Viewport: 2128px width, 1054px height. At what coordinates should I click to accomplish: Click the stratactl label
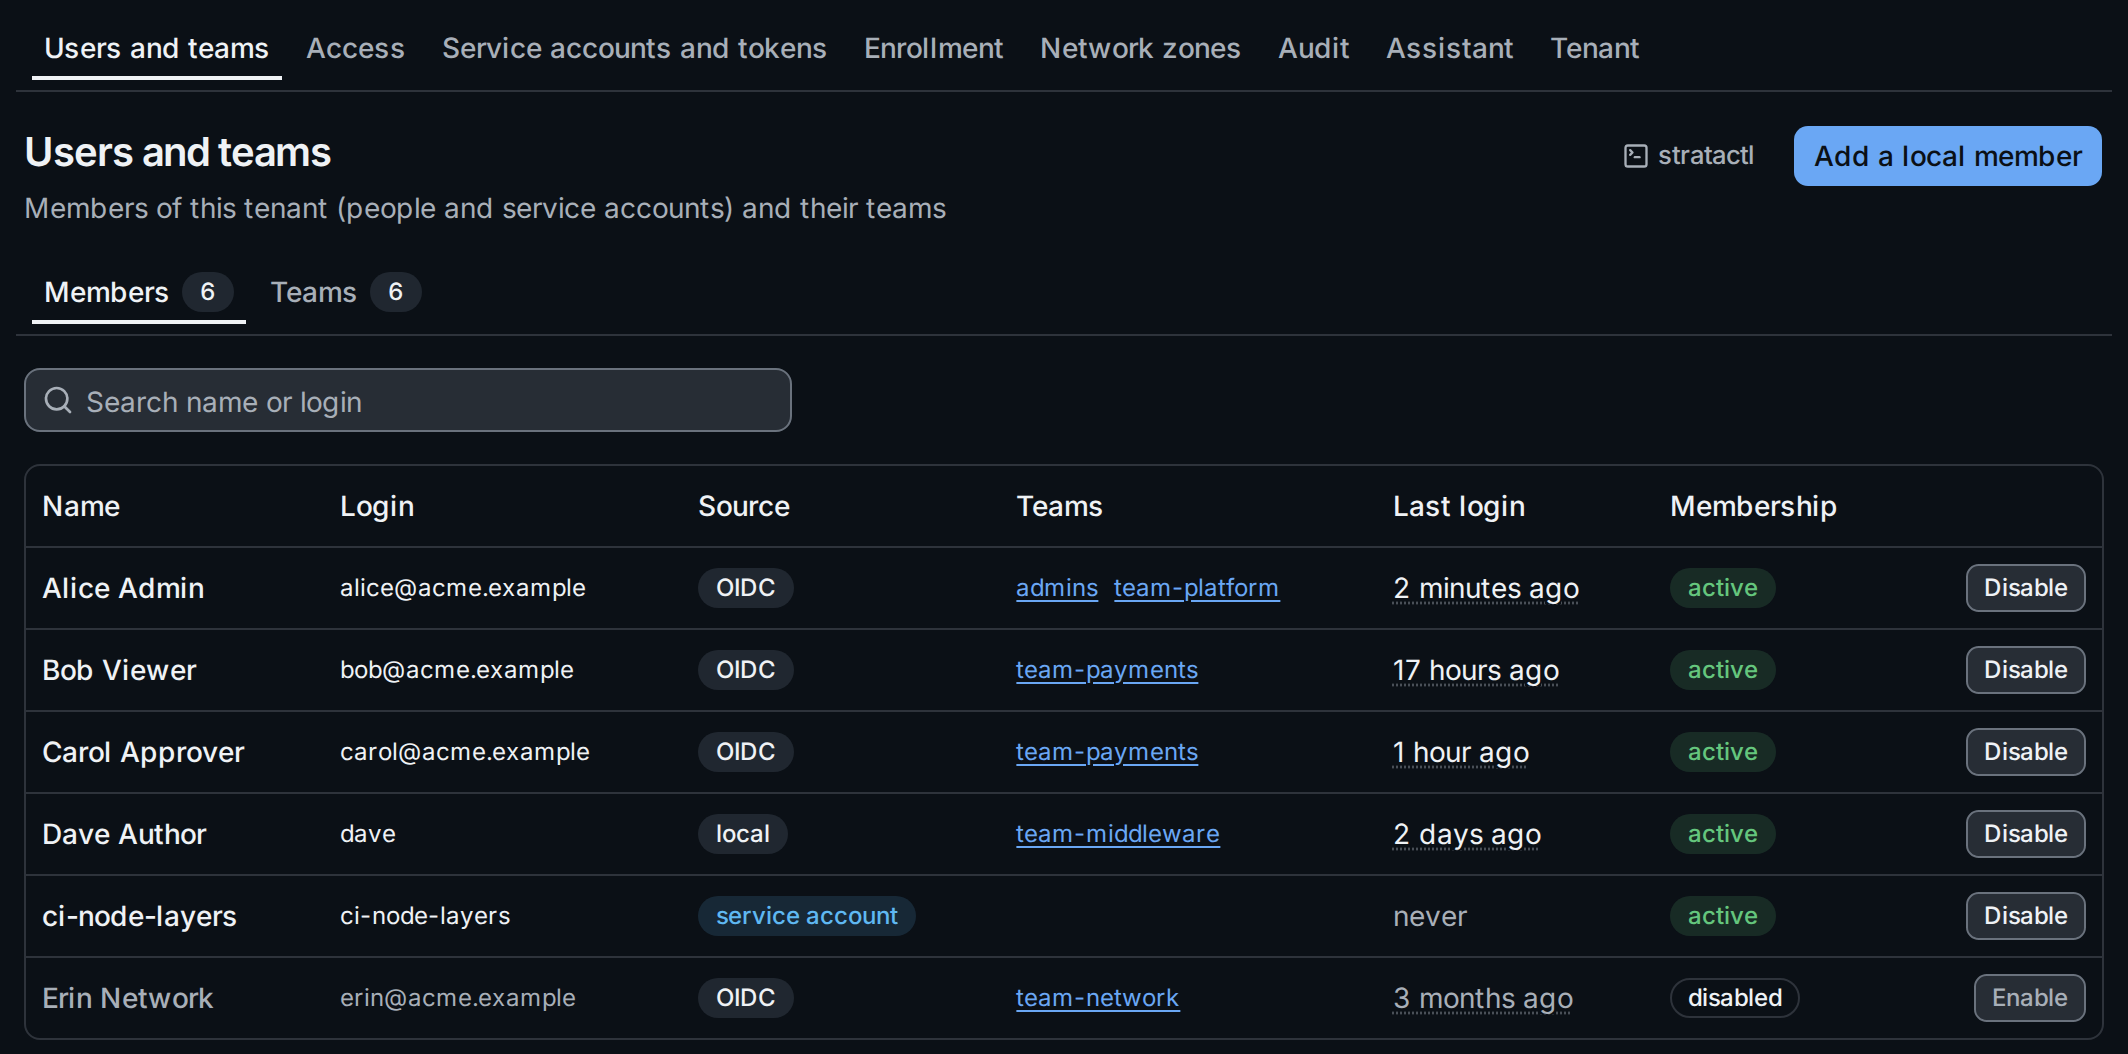[1706, 156]
